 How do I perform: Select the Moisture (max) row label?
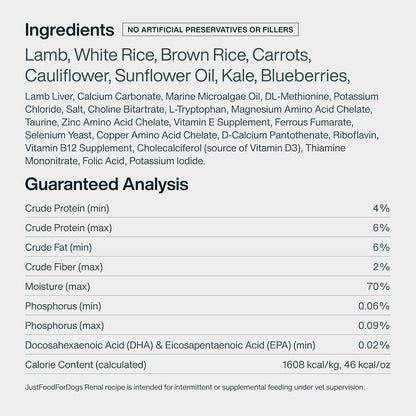pyautogui.click(x=58, y=286)
